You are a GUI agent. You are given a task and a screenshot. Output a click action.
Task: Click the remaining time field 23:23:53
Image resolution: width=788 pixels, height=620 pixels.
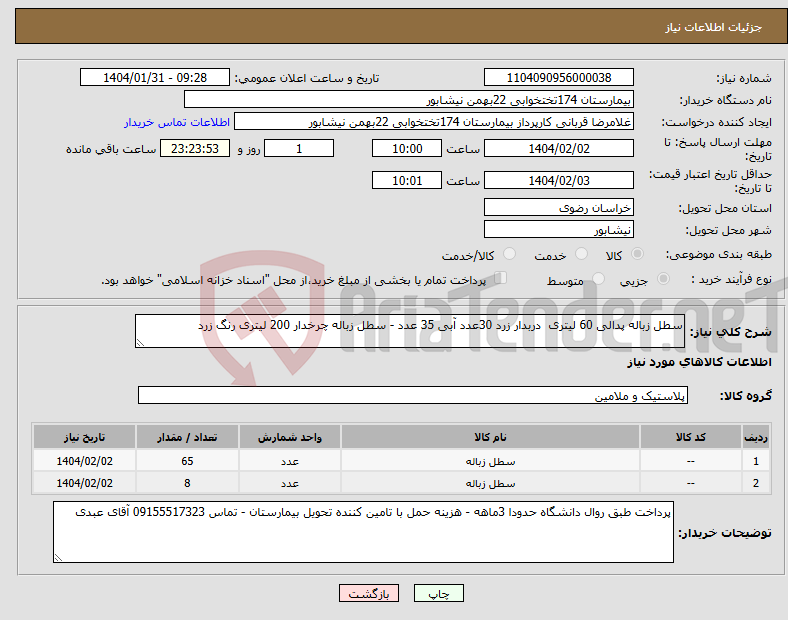[x=194, y=148]
